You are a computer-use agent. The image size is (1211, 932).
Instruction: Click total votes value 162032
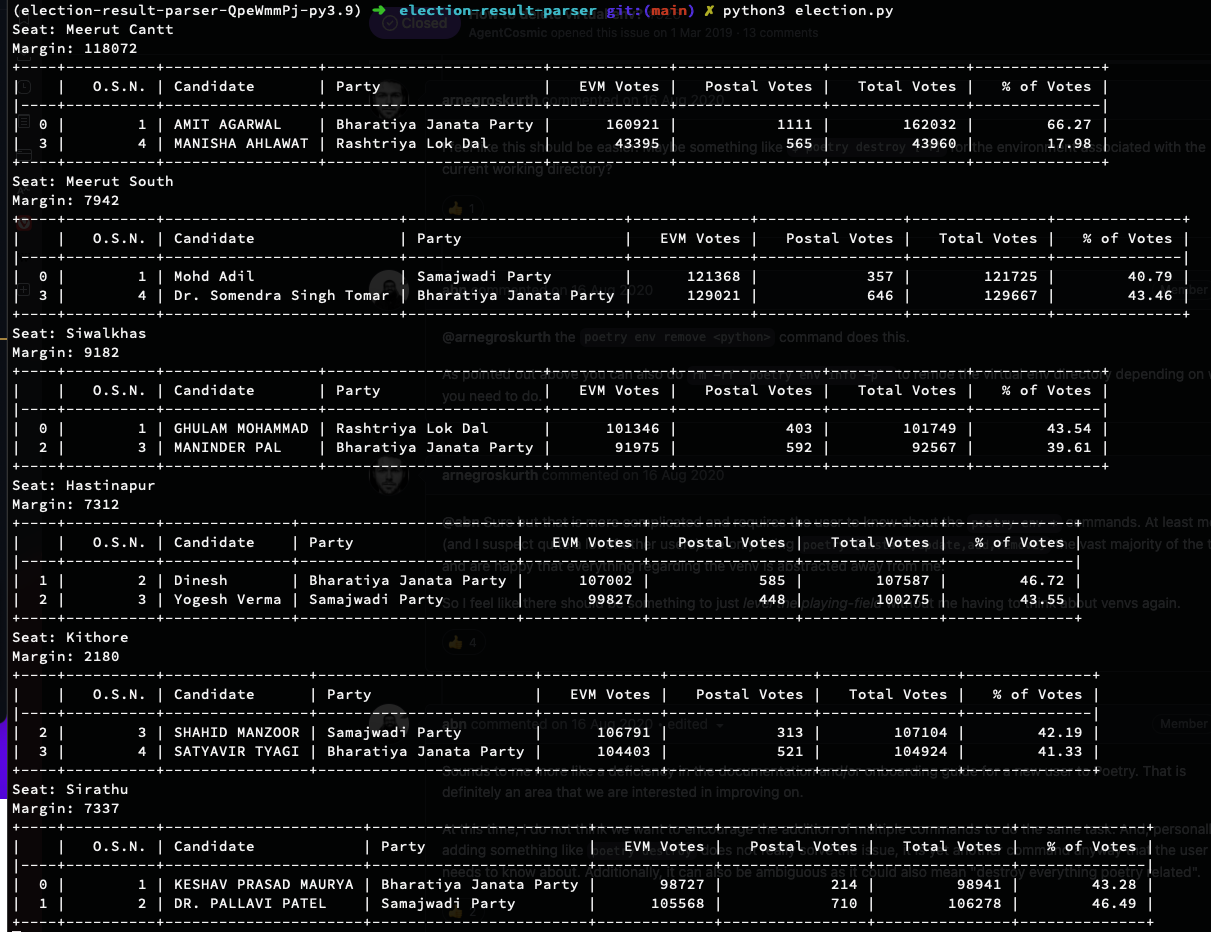point(930,125)
